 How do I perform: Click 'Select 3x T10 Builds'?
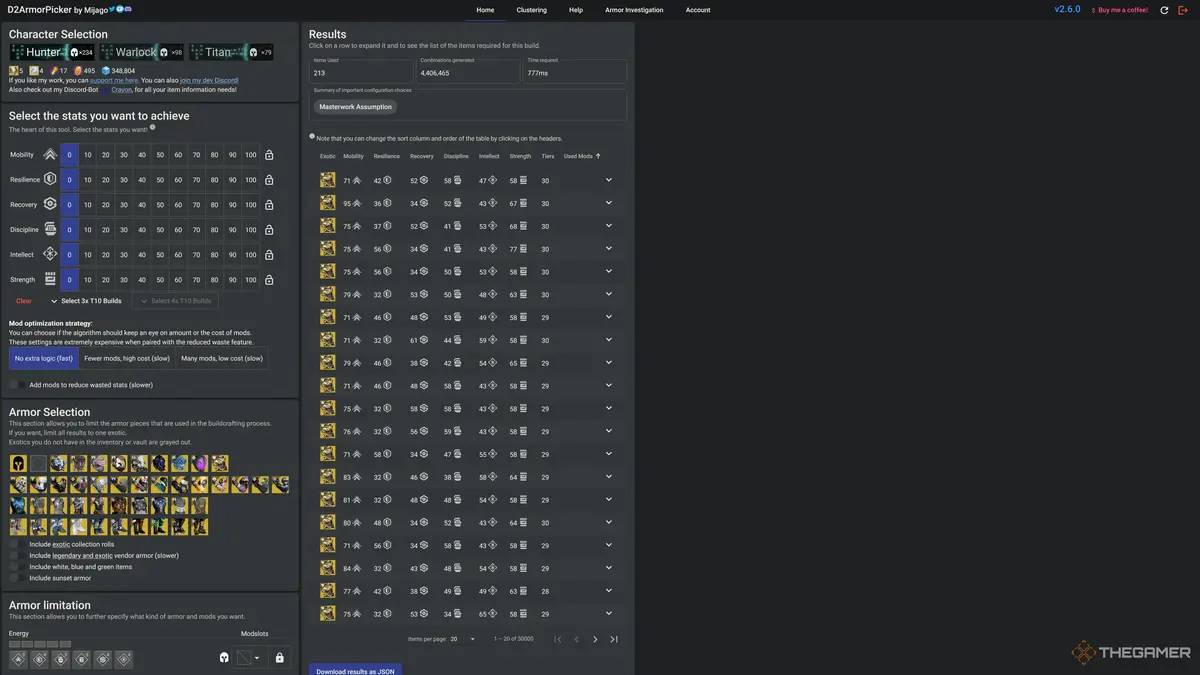point(86,301)
